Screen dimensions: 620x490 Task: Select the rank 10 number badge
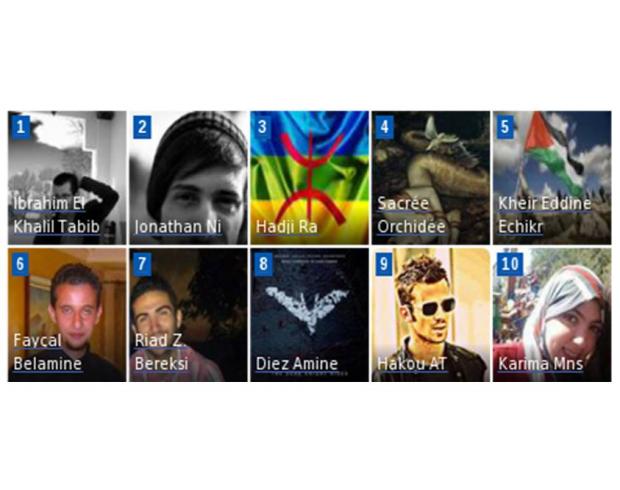coord(510,264)
